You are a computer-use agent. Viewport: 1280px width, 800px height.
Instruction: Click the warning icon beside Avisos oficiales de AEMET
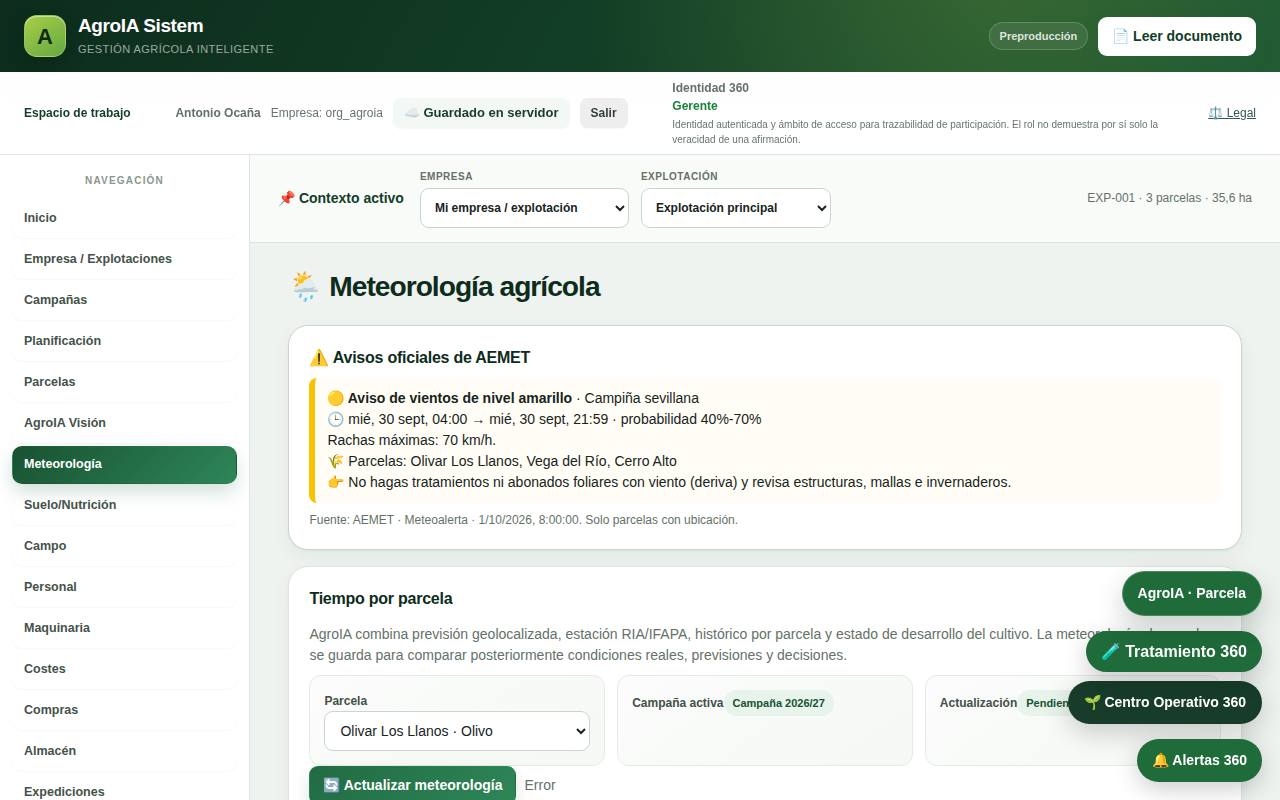tap(319, 358)
